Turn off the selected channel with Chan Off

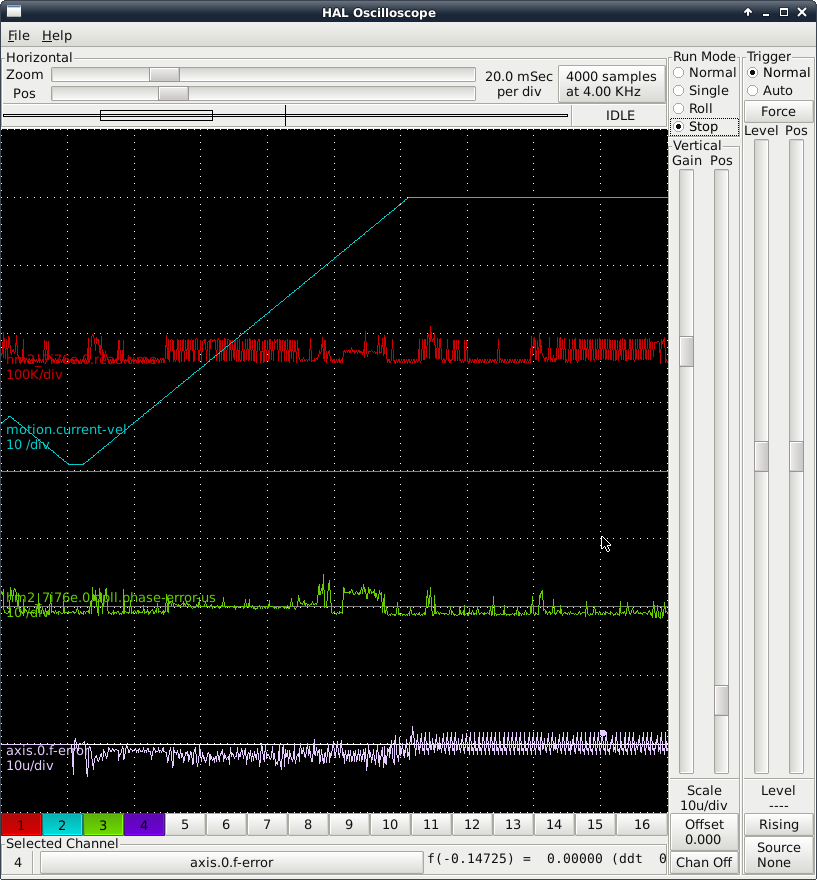click(705, 862)
